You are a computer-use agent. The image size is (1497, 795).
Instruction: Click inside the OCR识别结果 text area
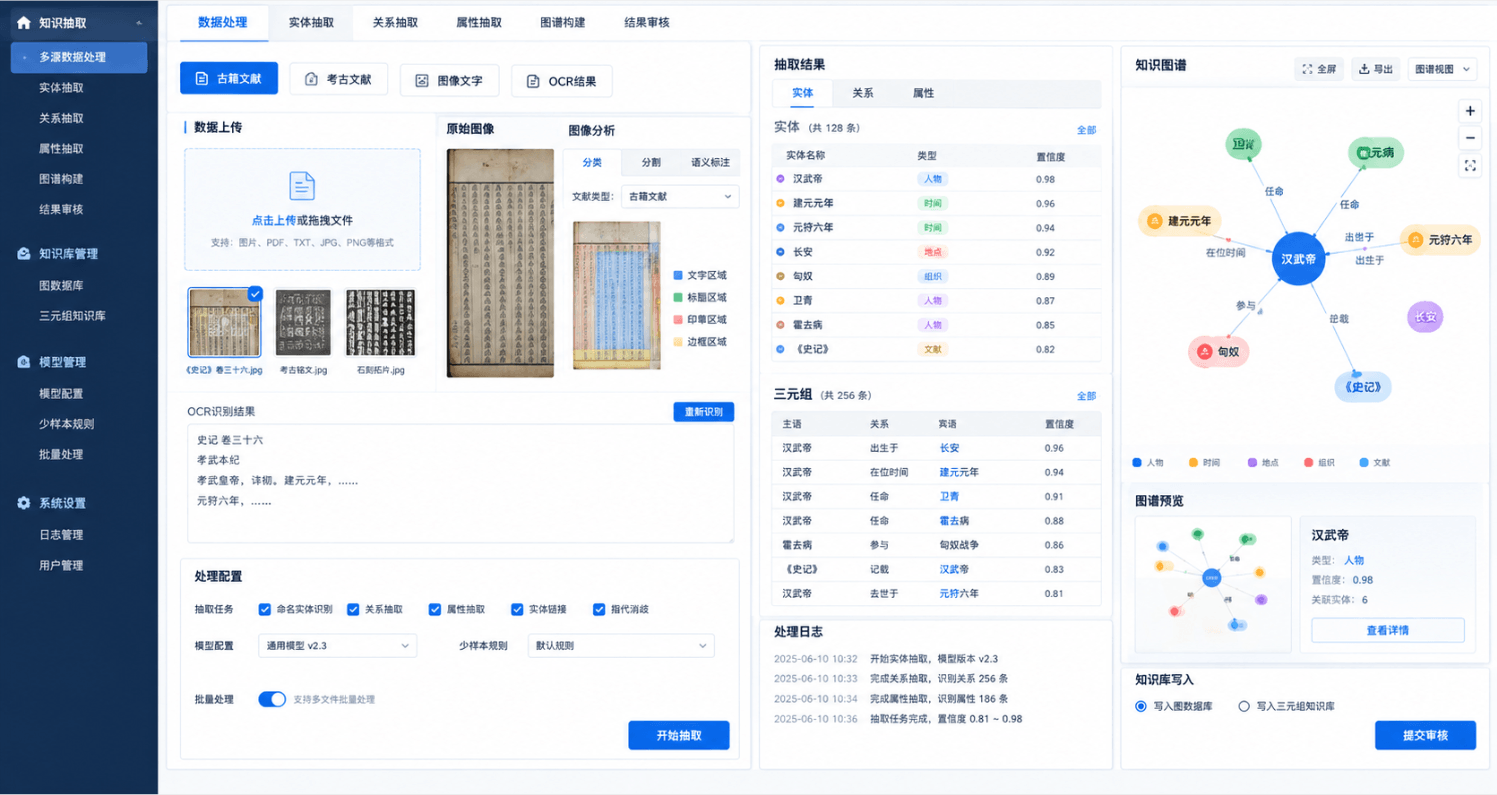pos(460,484)
